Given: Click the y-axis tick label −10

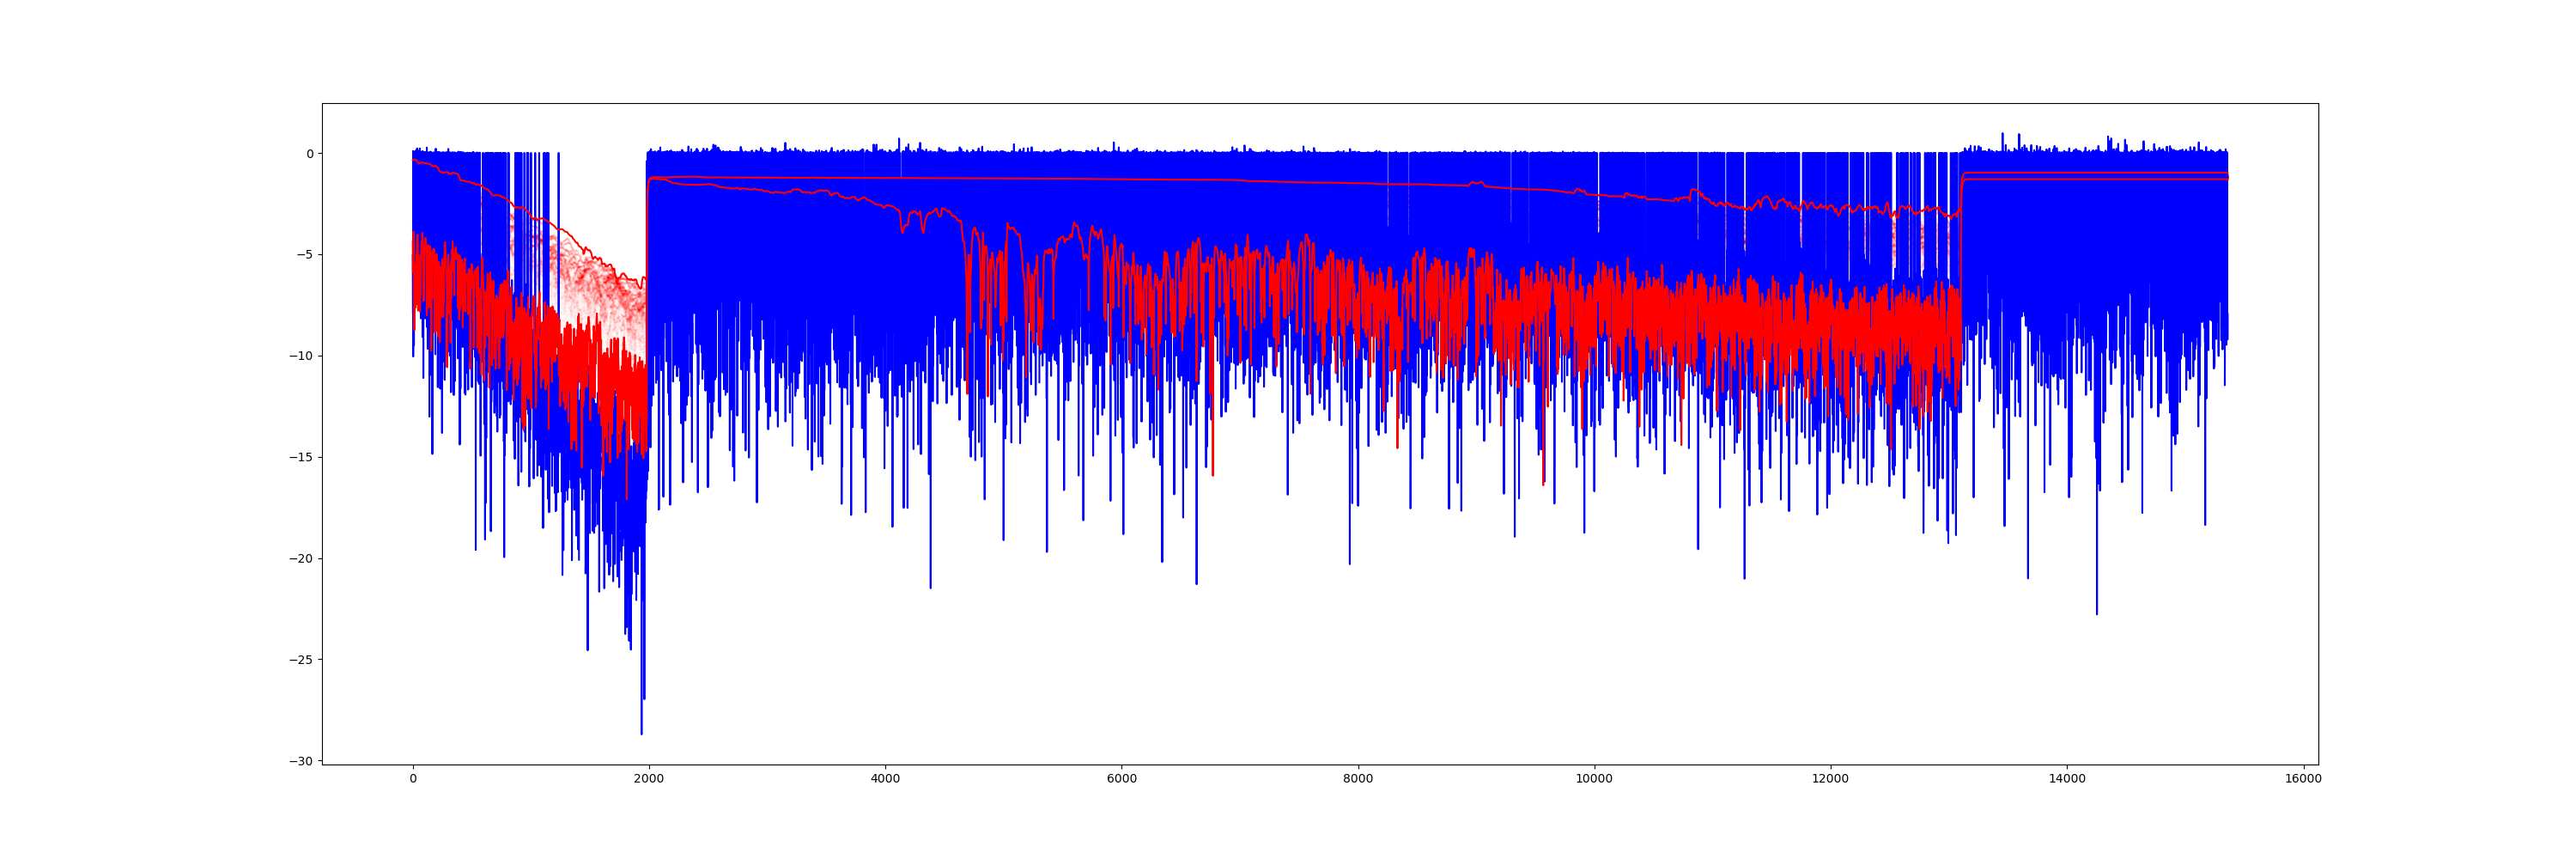Looking at the screenshot, I should [301, 356].
